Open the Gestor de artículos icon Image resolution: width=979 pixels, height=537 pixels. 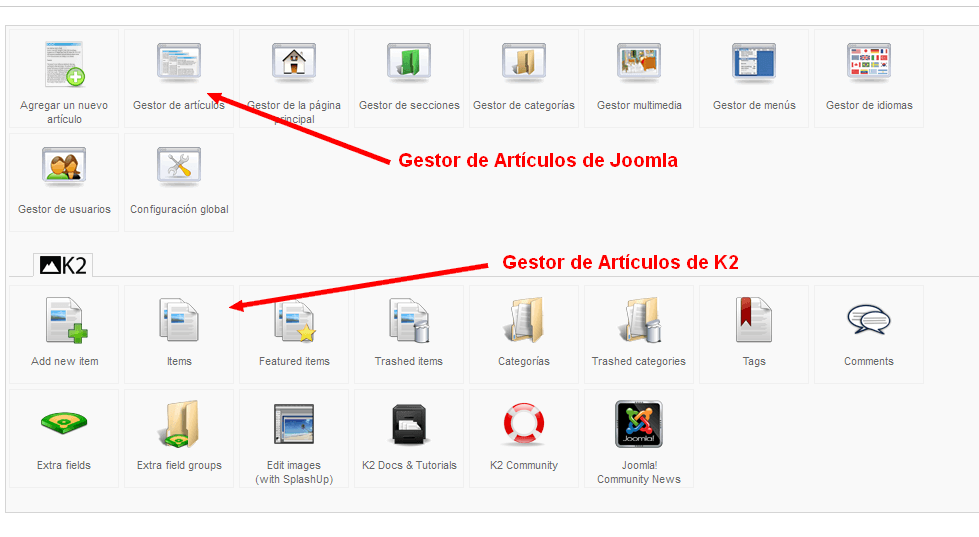point(179,62)
